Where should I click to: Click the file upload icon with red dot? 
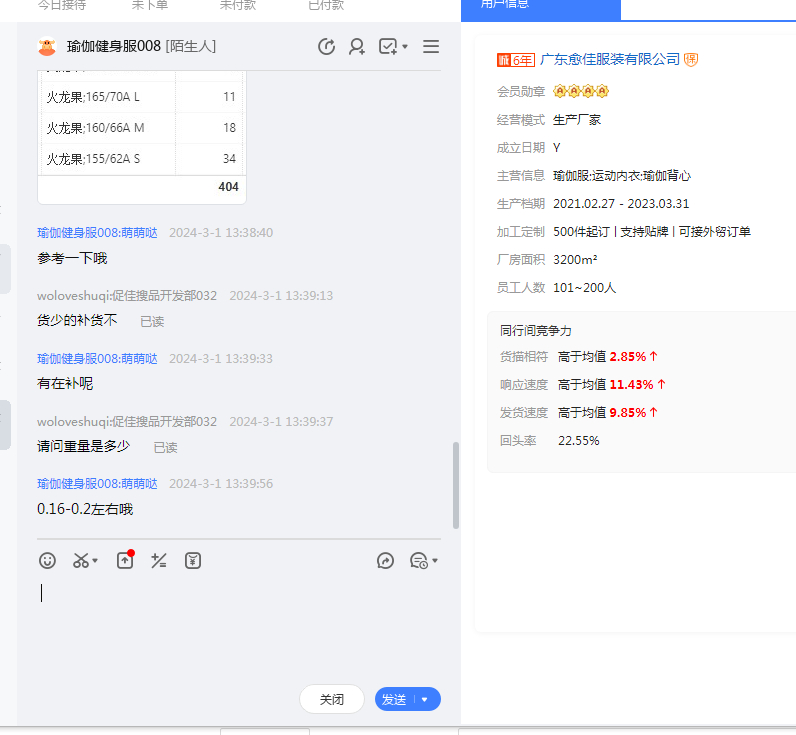[x=125, y=561]
